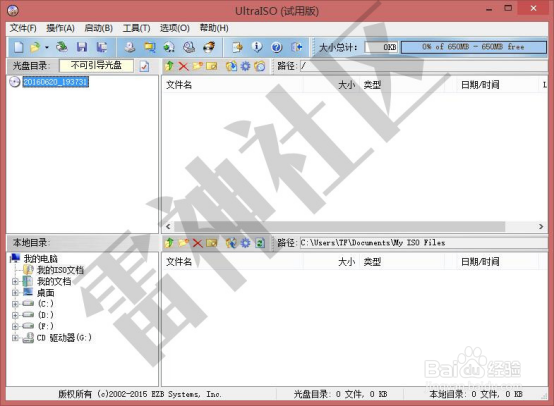Click the Mount to virtual drive icon
Image resolution: width=554 pixels, height=406 pixels.
[189, 47]
